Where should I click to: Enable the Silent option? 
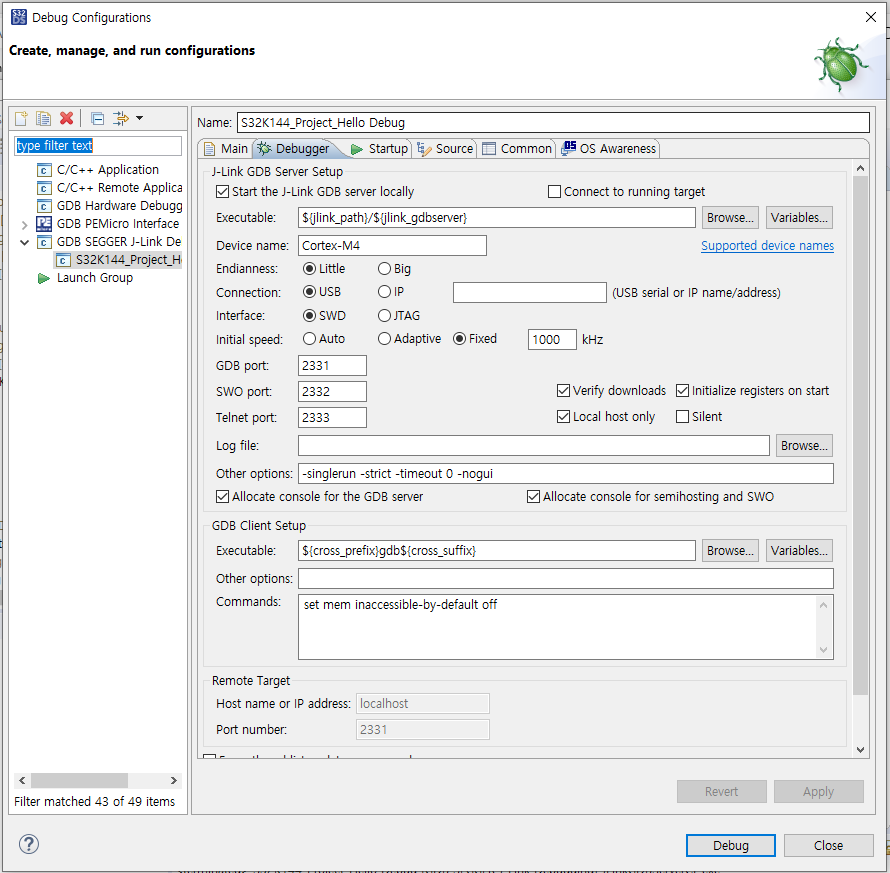683,416
